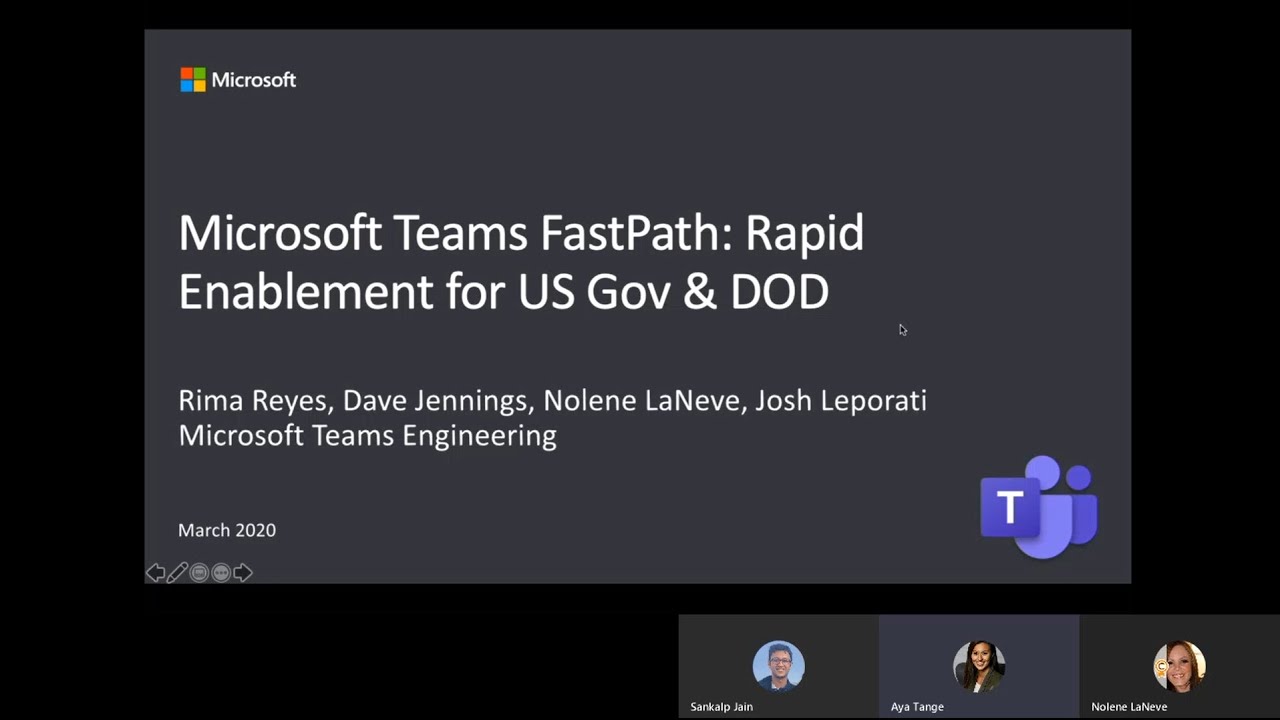Screen dimensions: 1280x720
Task: Click the Microsoft Teams logo on the slide
Action: 1039,506
